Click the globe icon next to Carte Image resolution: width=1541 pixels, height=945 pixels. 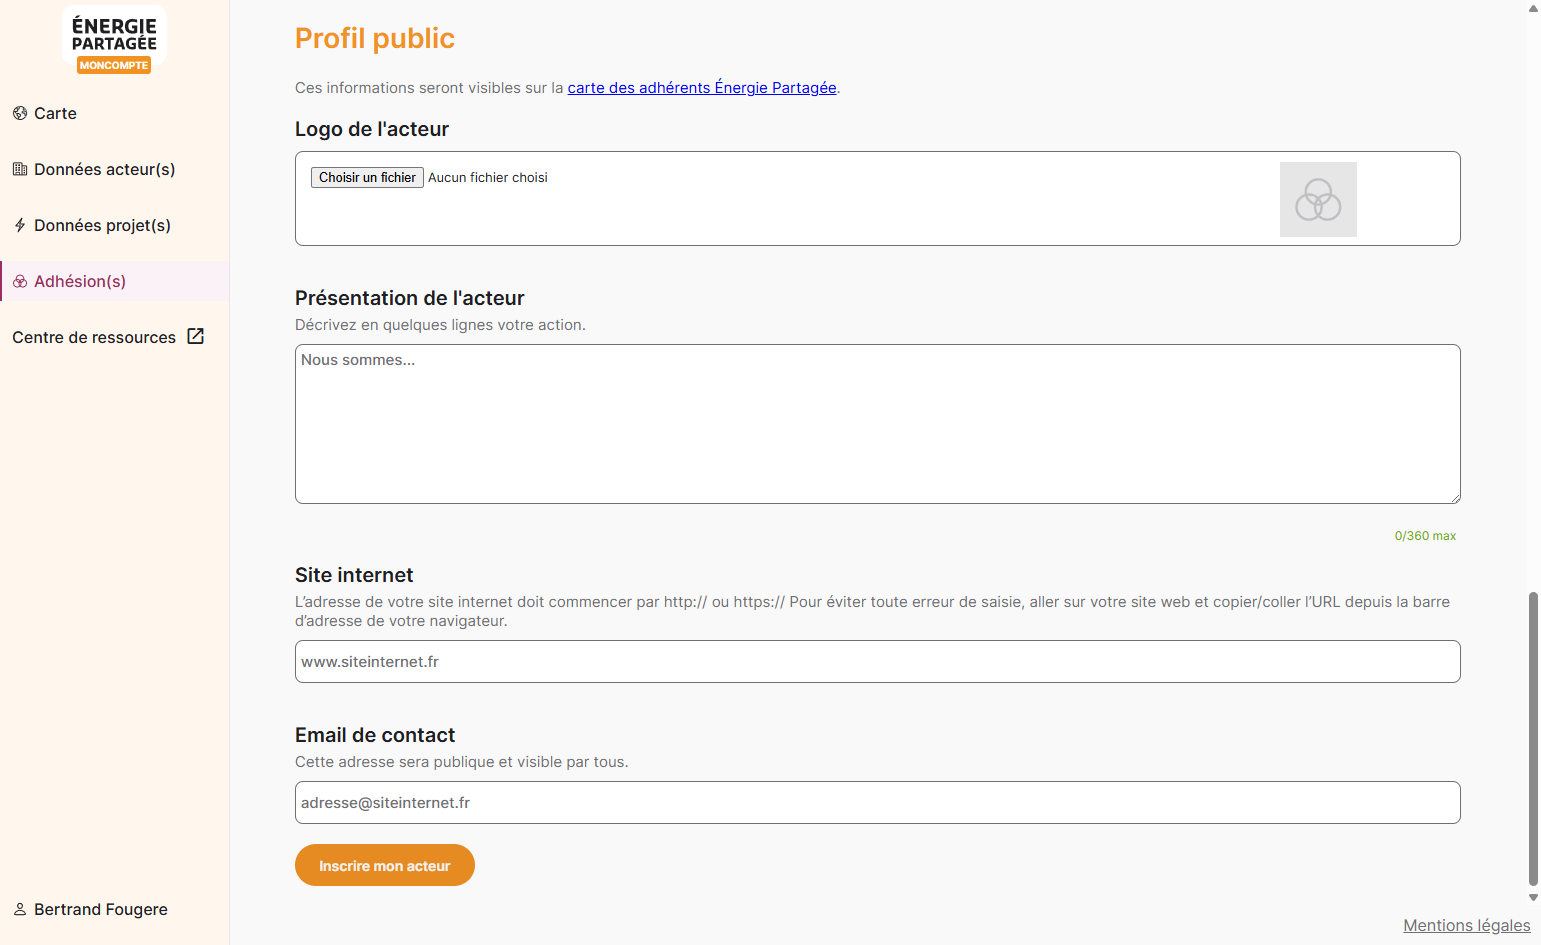20,113
